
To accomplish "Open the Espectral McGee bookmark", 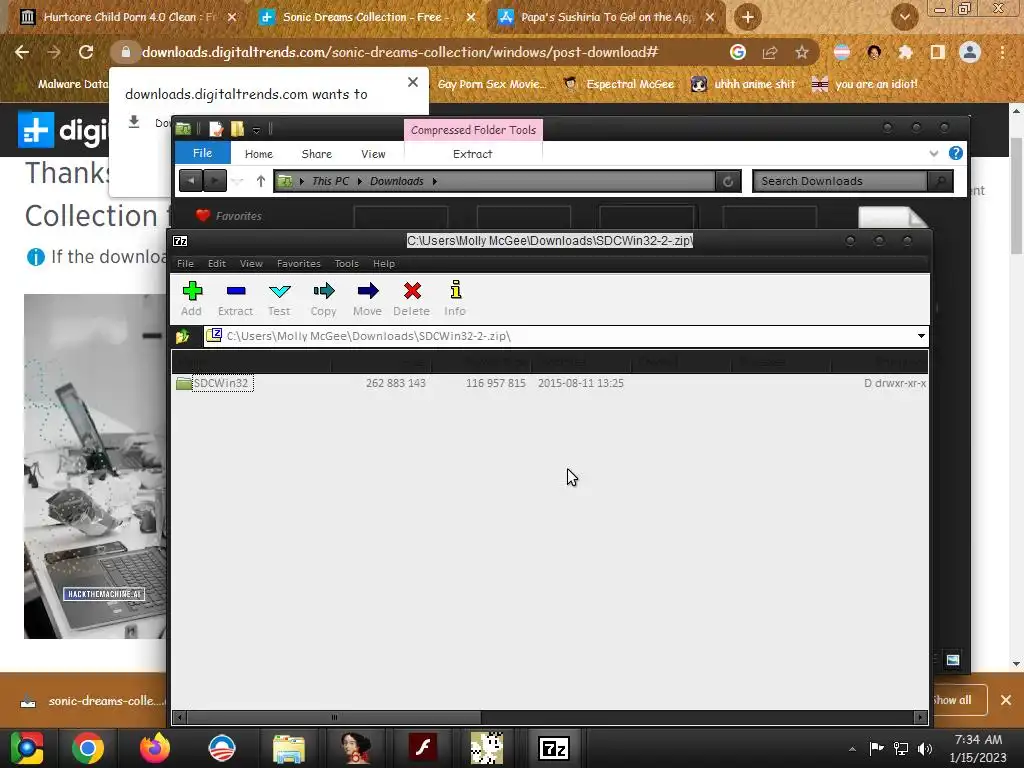I will click(618, 84).
